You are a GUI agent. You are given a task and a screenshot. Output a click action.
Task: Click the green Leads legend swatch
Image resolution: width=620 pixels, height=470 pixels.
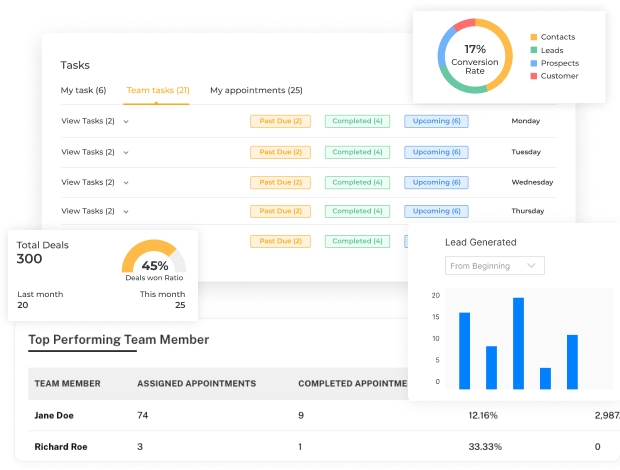[x=534, y=50]
